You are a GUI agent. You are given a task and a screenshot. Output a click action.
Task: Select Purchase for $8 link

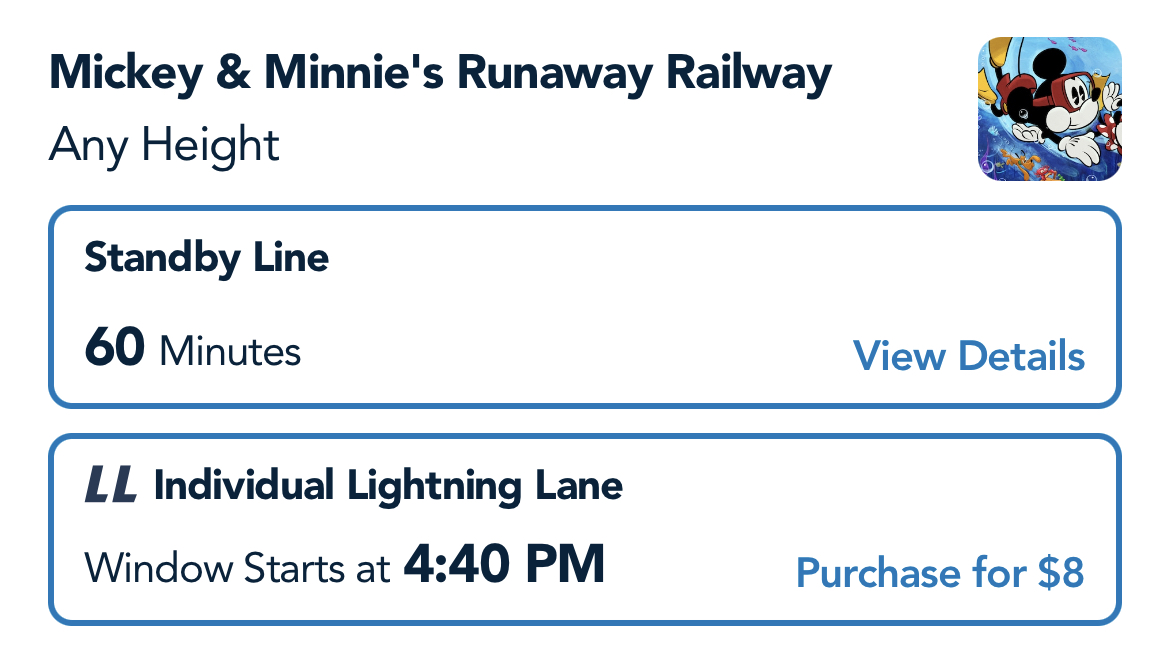tap(939, 573)
